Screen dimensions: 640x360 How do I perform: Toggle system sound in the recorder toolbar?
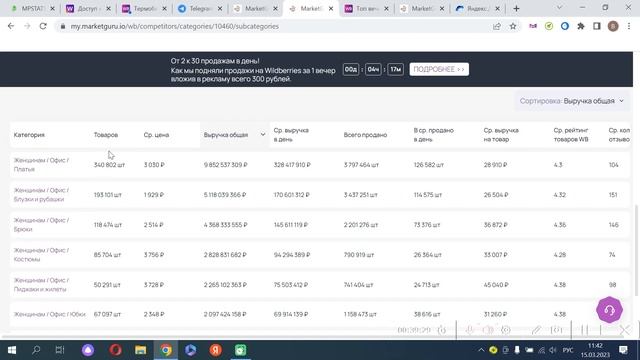(488, 330)
